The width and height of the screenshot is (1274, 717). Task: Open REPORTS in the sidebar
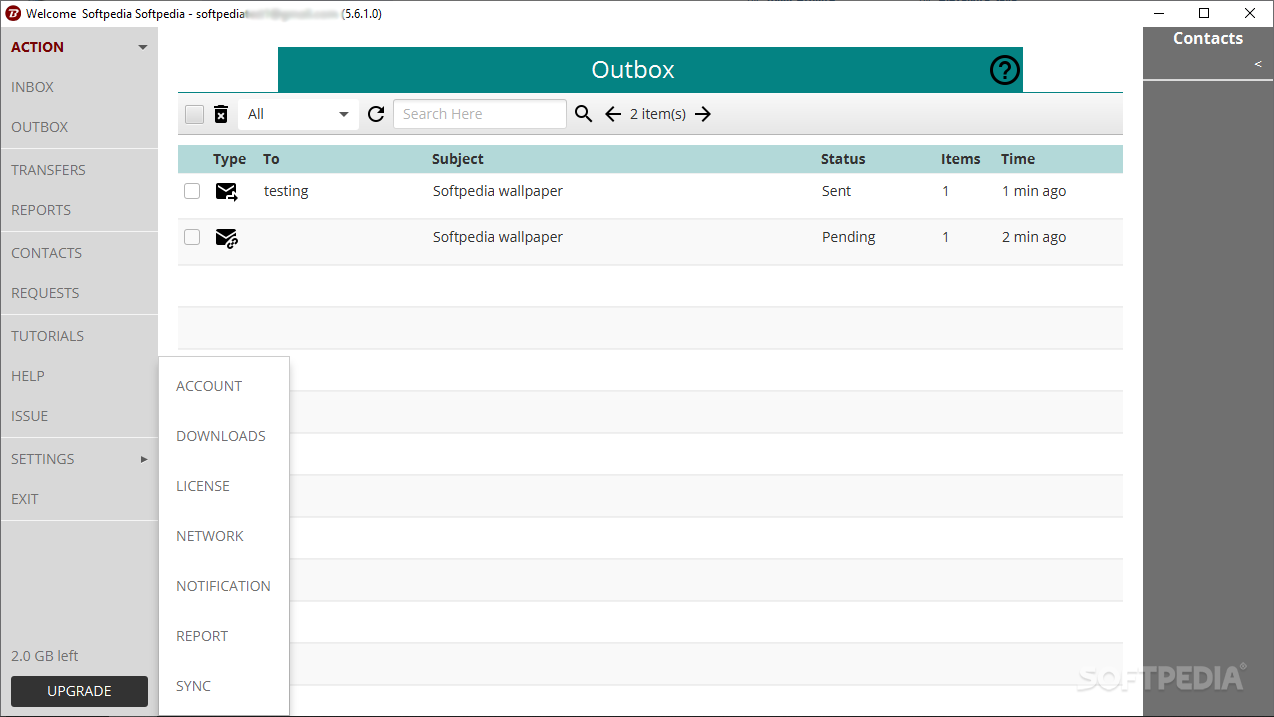[41, 210]
